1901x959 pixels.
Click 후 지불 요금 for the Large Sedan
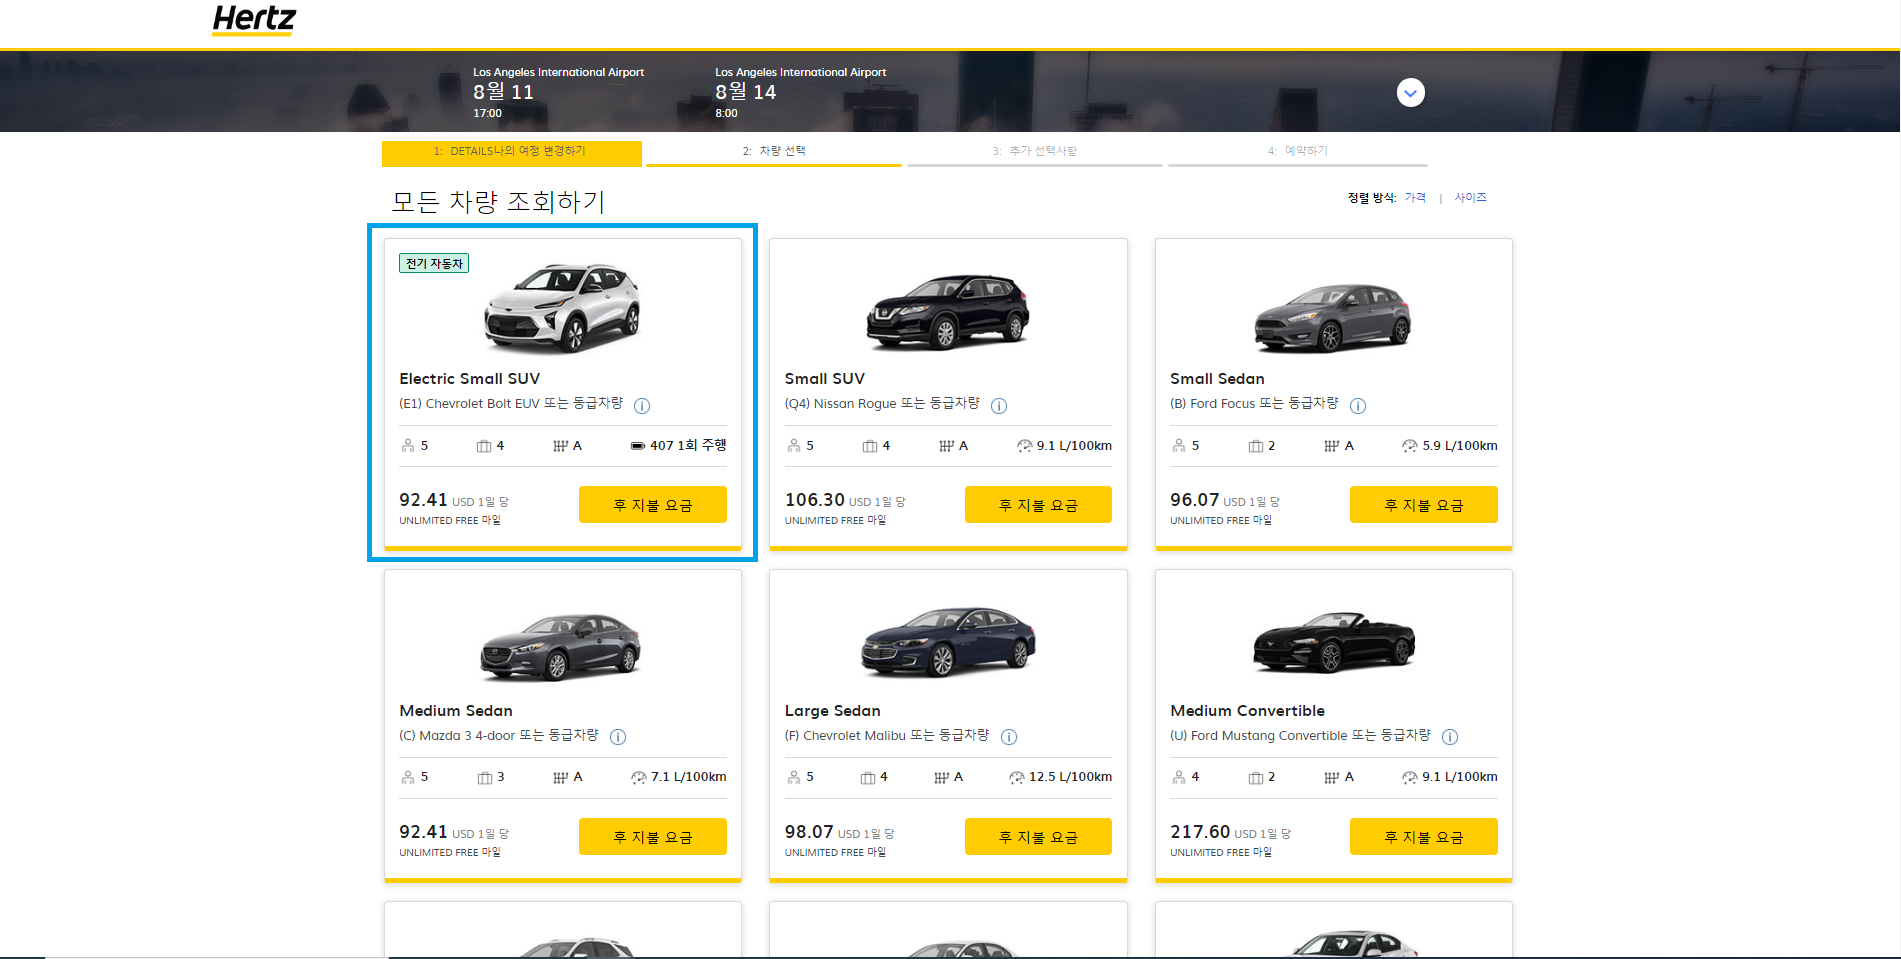pyautogui.click(x=1037, y=836)
